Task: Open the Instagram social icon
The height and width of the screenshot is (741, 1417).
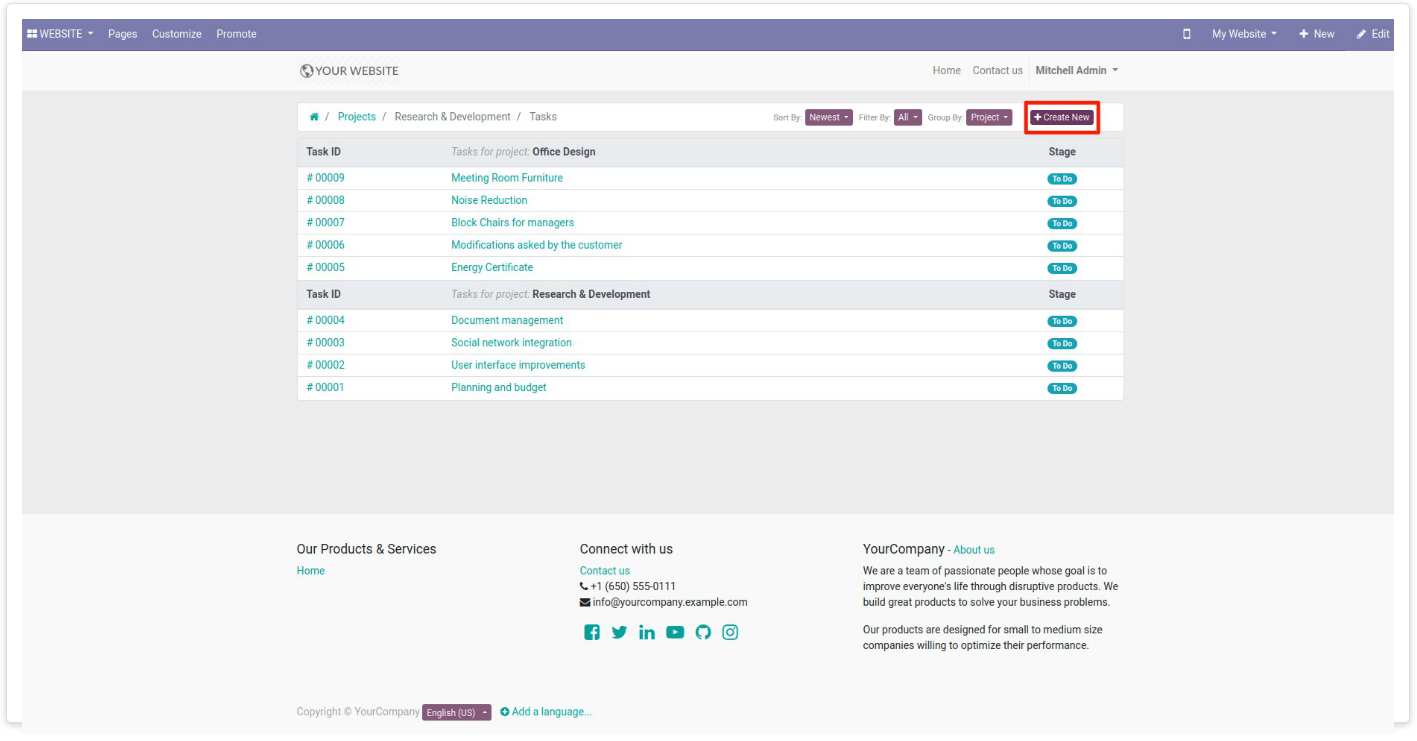Action: coord(730,632)
